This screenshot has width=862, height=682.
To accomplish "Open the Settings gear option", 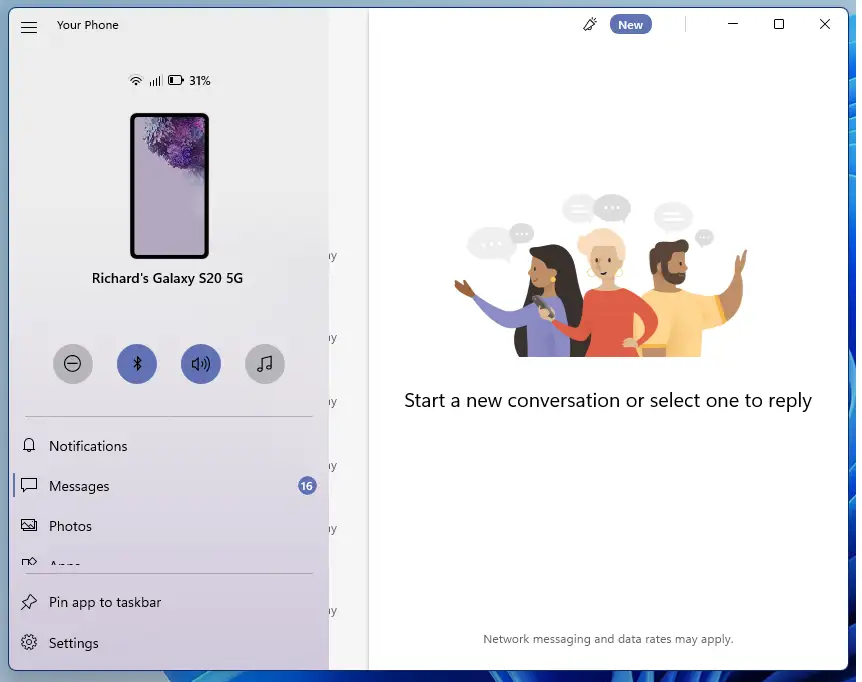I will tap(73, 643).
